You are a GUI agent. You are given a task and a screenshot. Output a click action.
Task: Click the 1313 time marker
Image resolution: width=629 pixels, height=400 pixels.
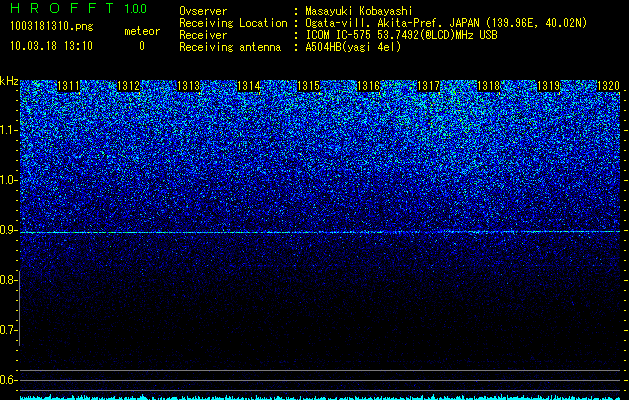pos(189,86)
